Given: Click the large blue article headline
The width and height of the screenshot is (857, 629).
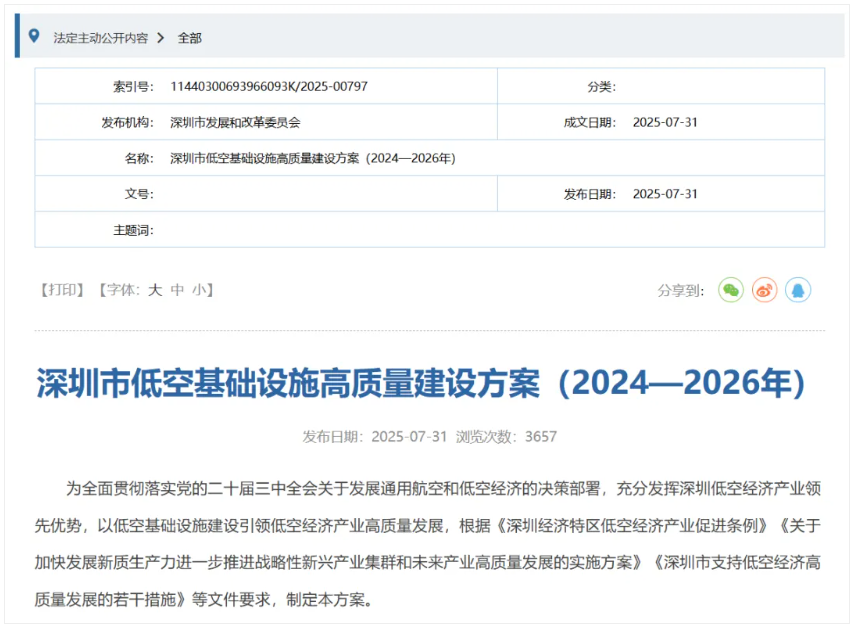Looking at the screenshot, I should pos(421,384).
